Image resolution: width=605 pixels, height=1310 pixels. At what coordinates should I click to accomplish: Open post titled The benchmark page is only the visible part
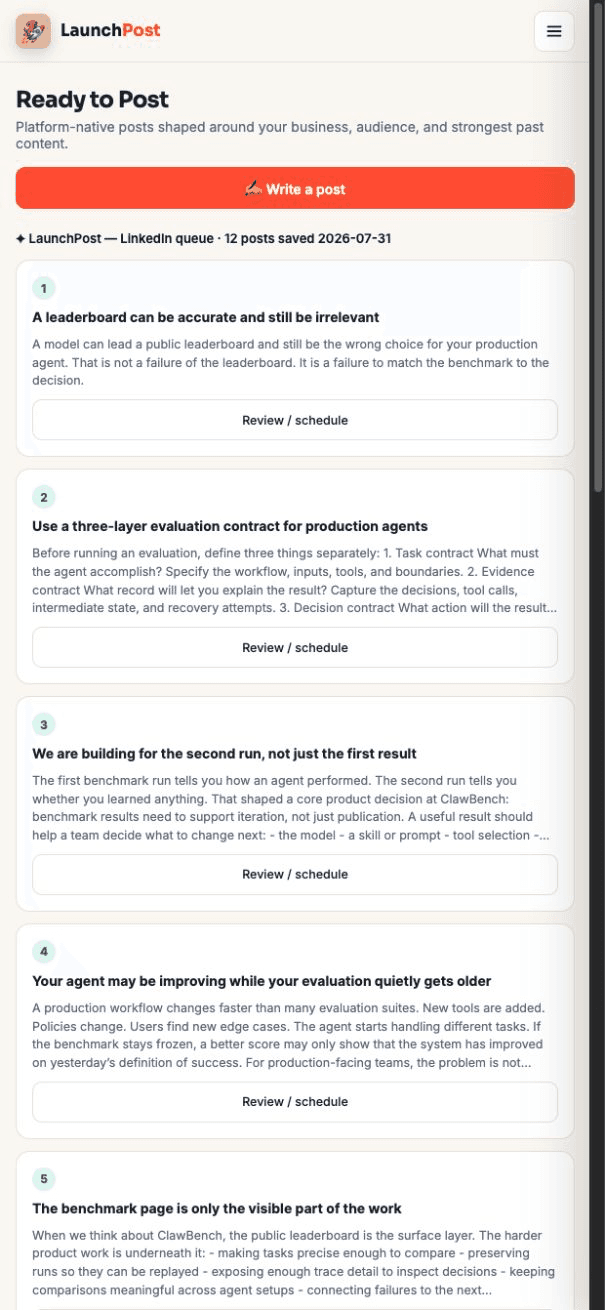(217, 1208)
